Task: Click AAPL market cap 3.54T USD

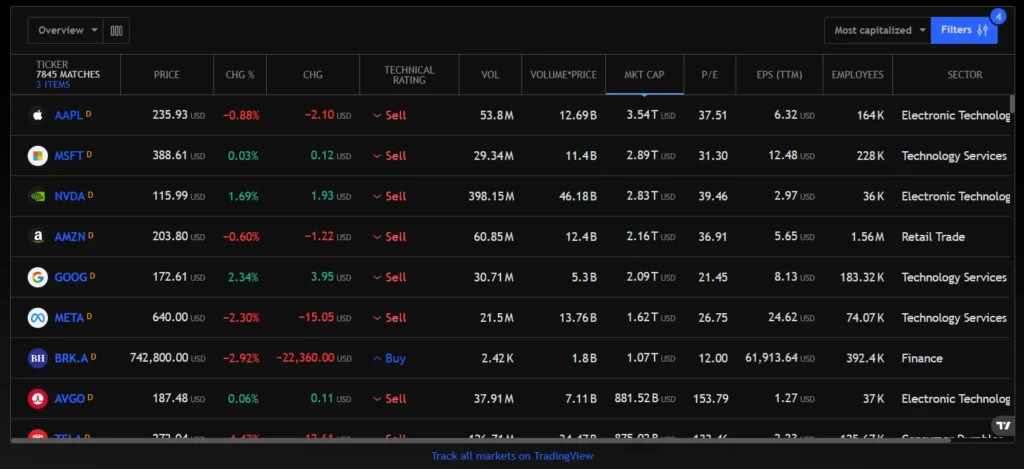Action: point(650,115)
